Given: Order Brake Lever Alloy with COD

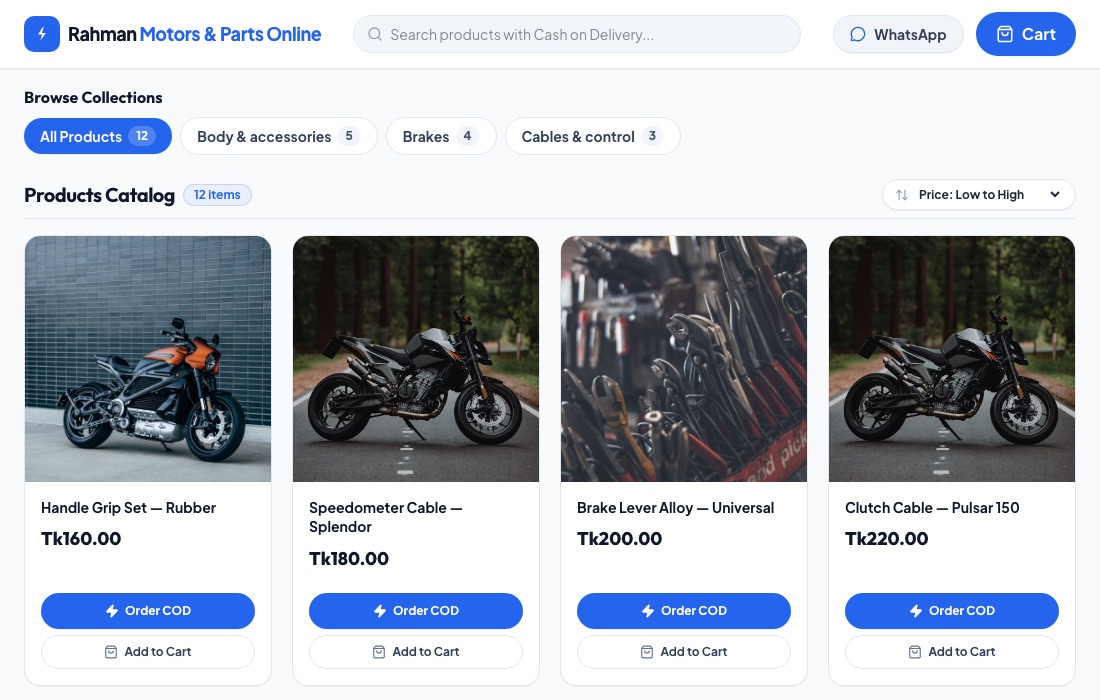Looking at the screenshot, I should click(x=684, y=611).
